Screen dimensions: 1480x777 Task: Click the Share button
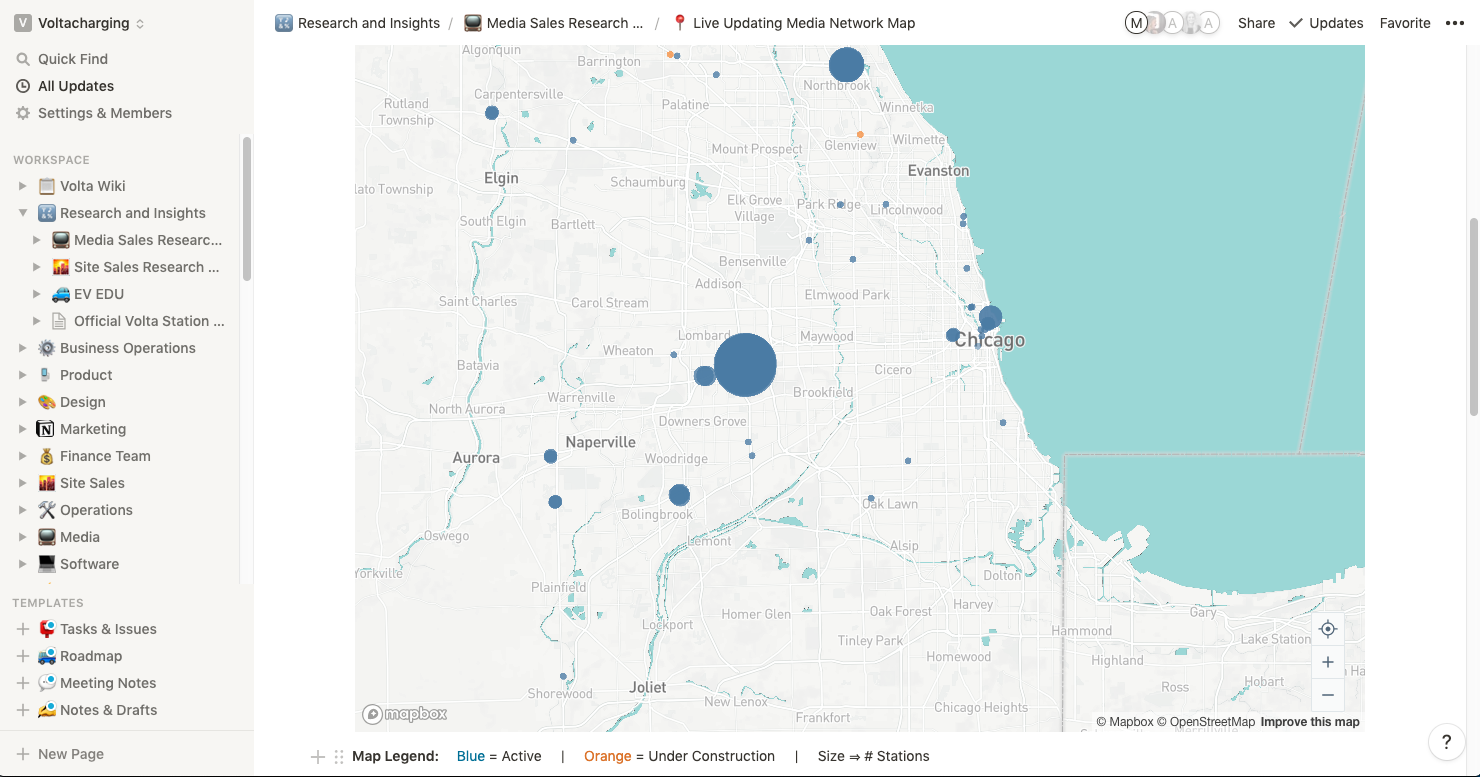[1256, 23]
